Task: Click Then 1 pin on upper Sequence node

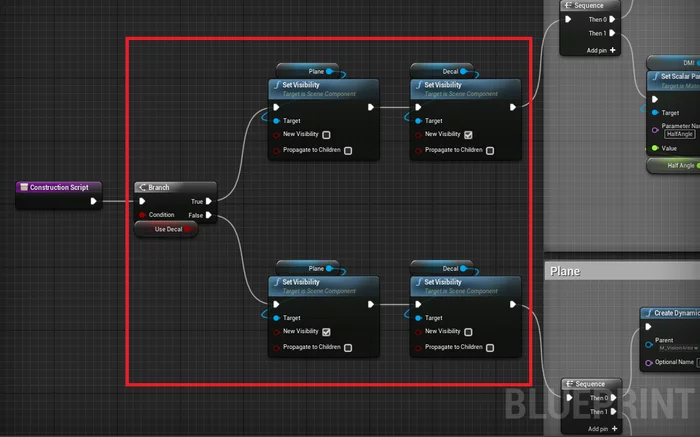Action: [x=612, y=33]
